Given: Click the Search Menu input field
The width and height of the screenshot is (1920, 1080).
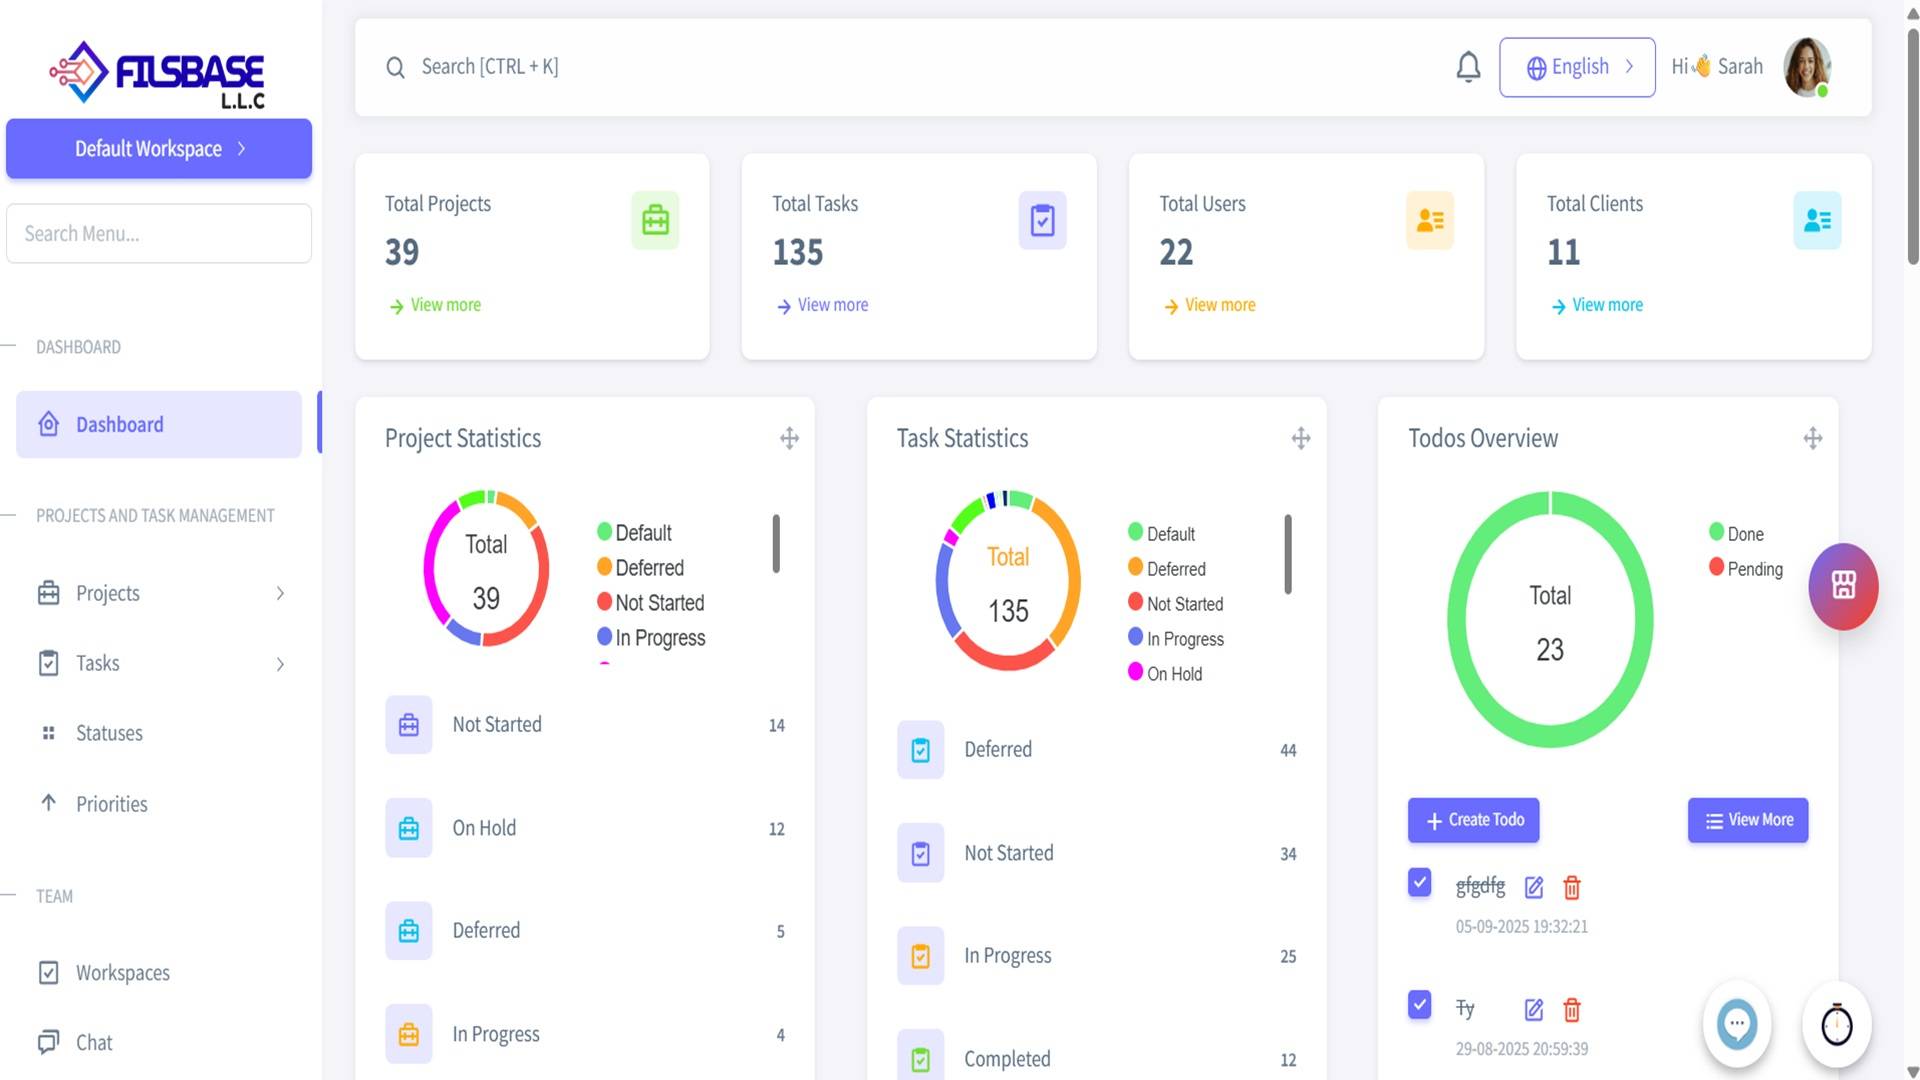Looking at the screenshot, I should (x=159, y=233).
